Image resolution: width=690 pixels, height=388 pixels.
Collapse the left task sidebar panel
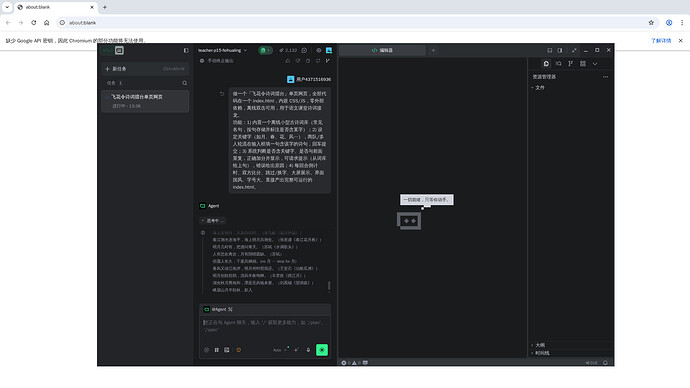pos(186,51)
